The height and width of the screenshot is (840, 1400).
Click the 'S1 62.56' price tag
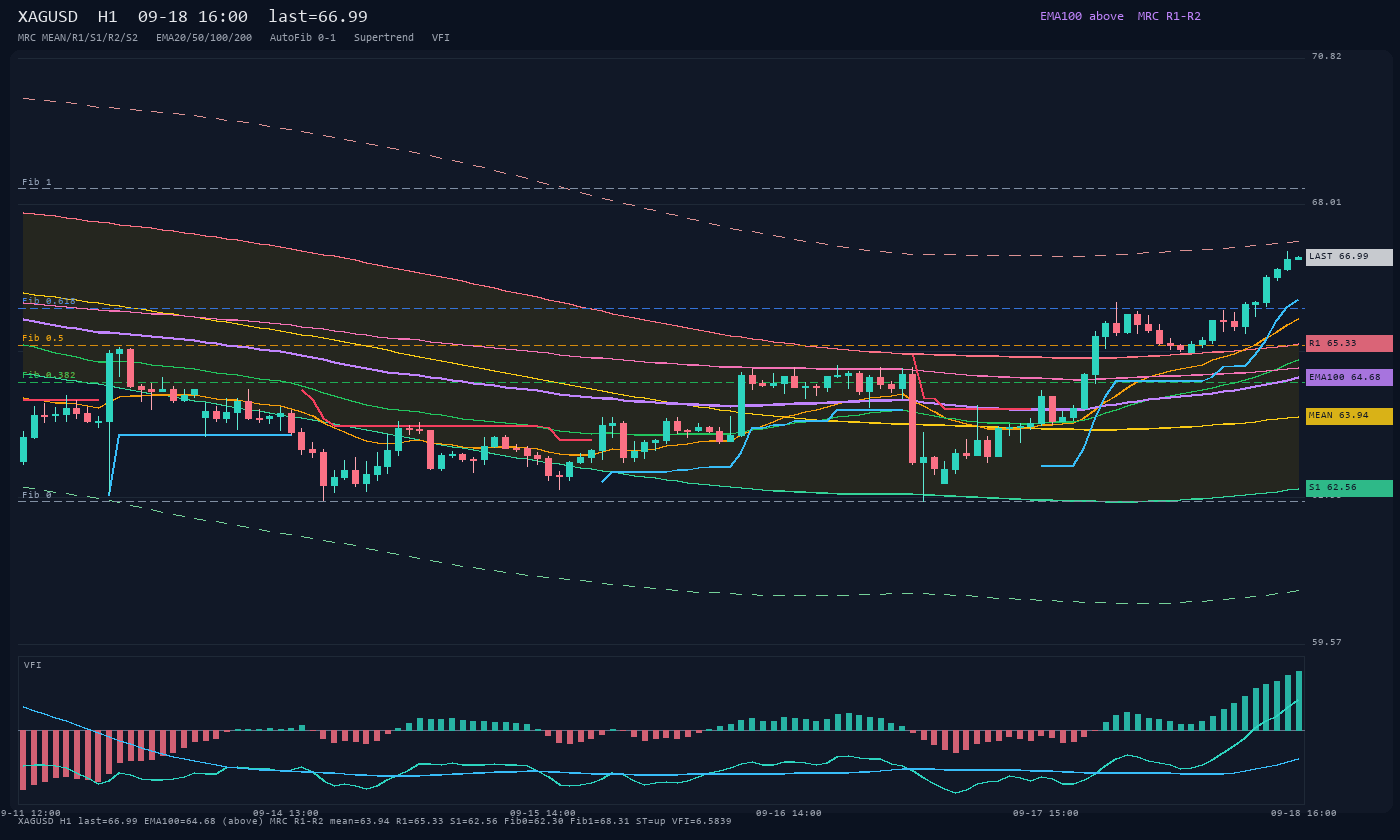(1349, 488)
